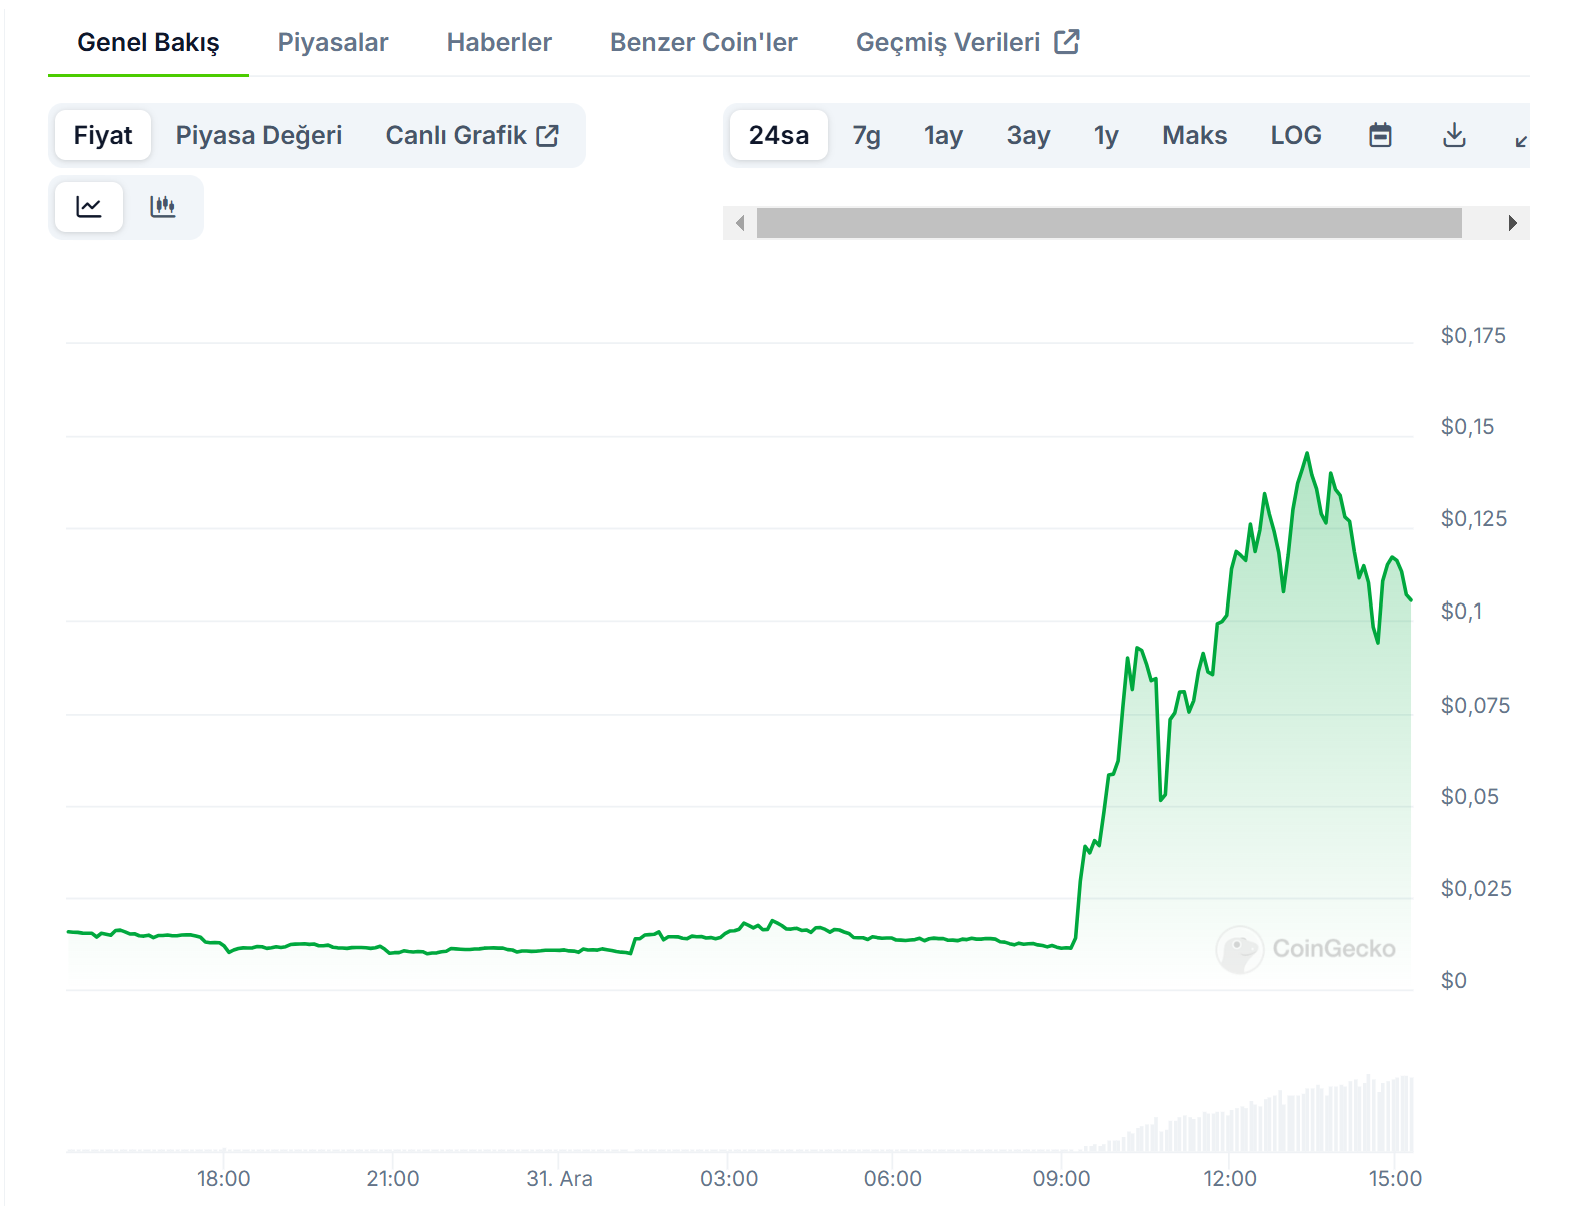Open the Piyasalar tab

(x=332, y=42)
